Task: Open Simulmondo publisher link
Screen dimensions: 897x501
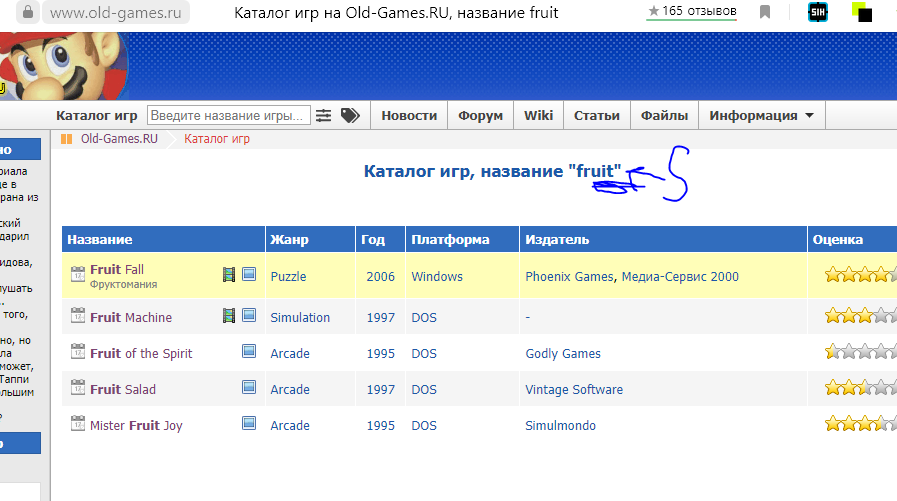Action: point(561,426)
